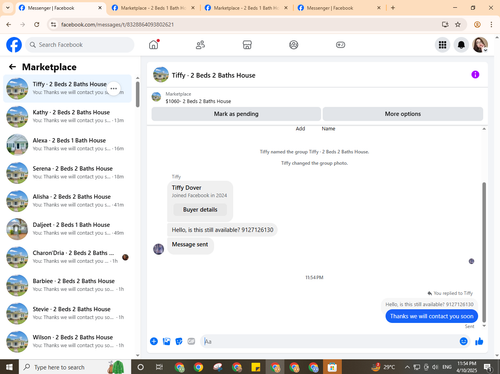Go to the Home feed icon
Image resolution: width=500 pixels, height=374 pixels.
[154, 45]
